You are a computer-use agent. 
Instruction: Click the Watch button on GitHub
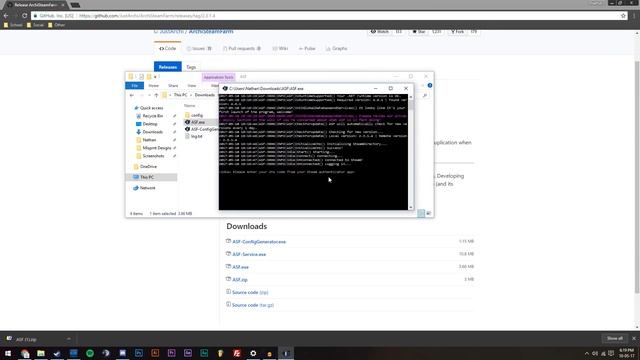coord(380,31)
